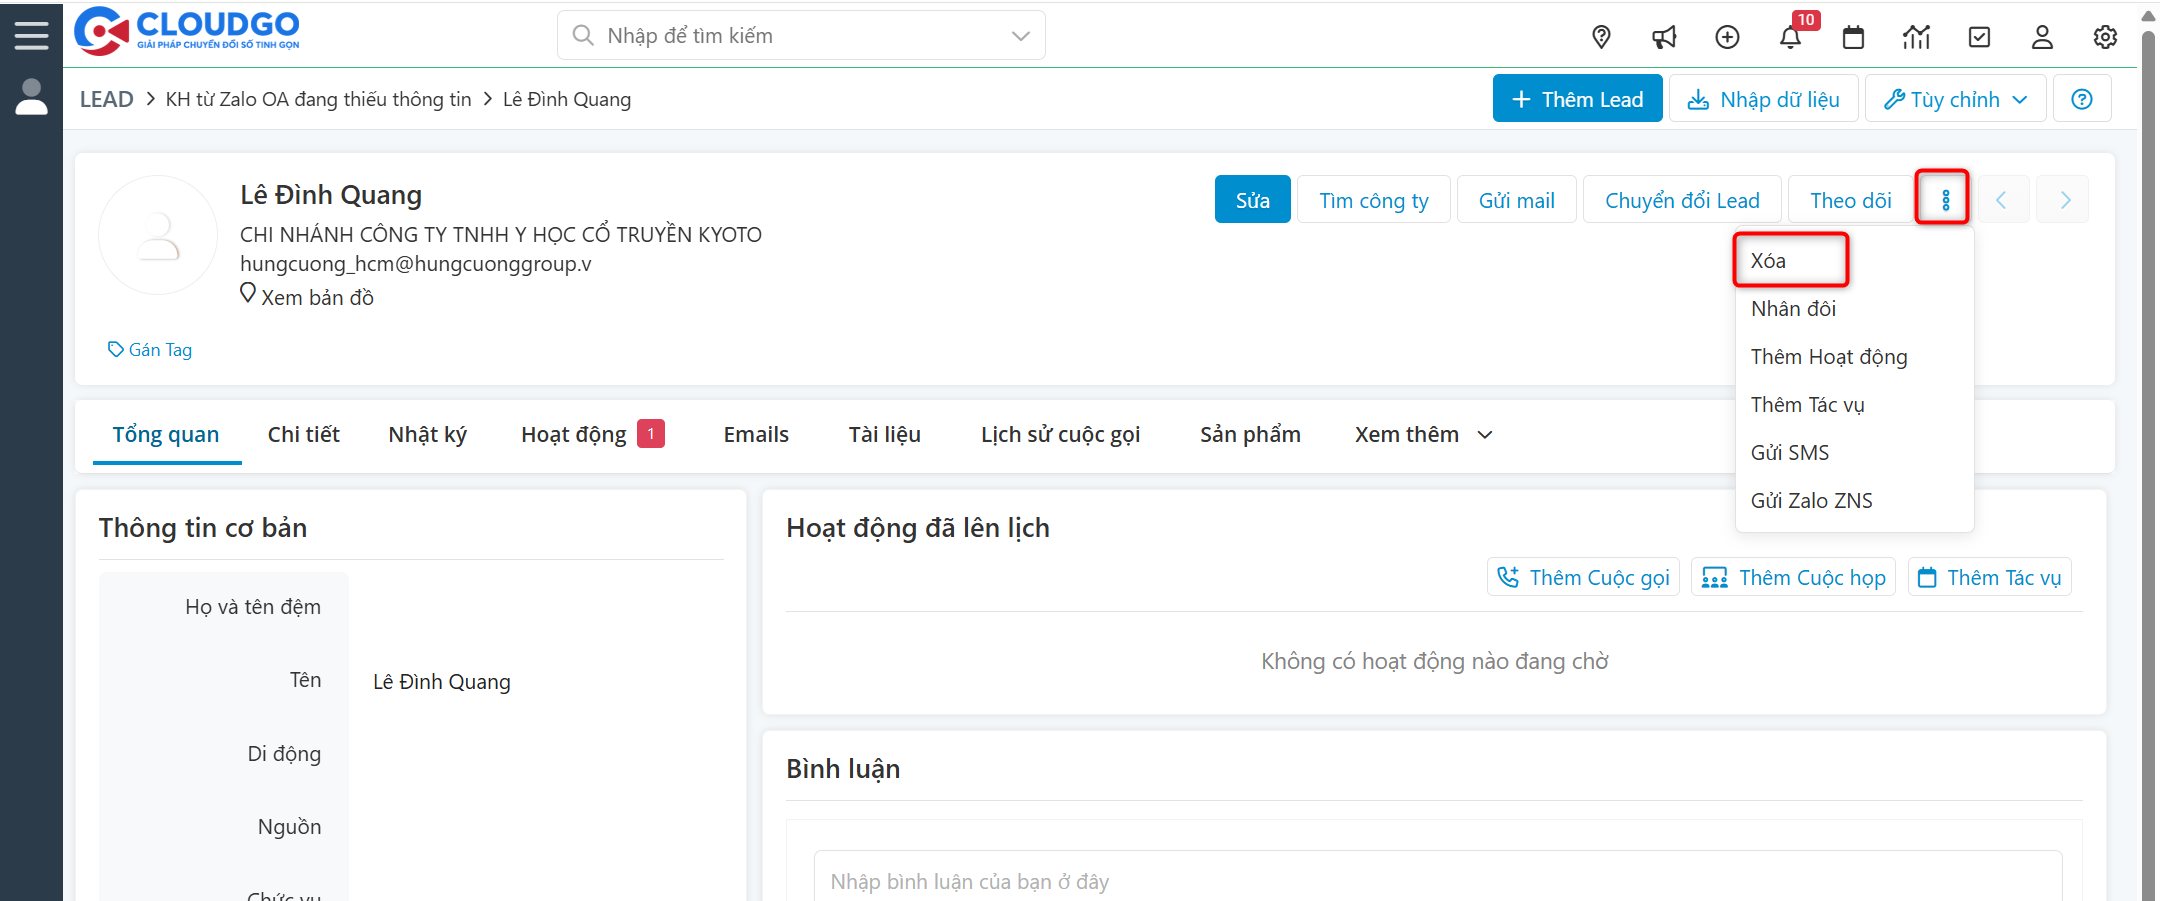Open the calendar icon in header
The image size is (2160, 901).
pyautogui.click(x=1853, y=37)
